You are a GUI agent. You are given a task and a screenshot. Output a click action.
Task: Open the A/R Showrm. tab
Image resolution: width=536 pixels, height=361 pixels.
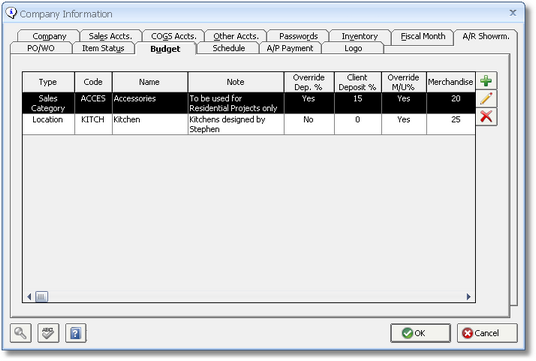click(485, 36)
